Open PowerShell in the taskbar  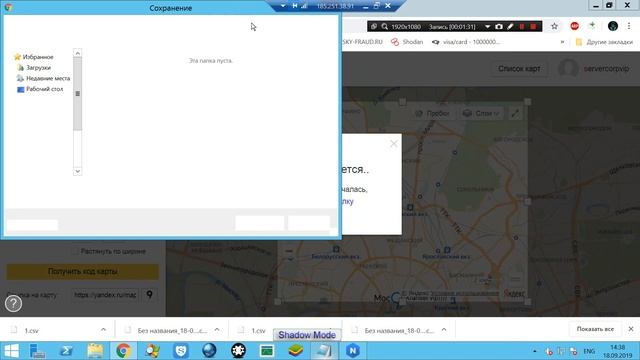66,351
